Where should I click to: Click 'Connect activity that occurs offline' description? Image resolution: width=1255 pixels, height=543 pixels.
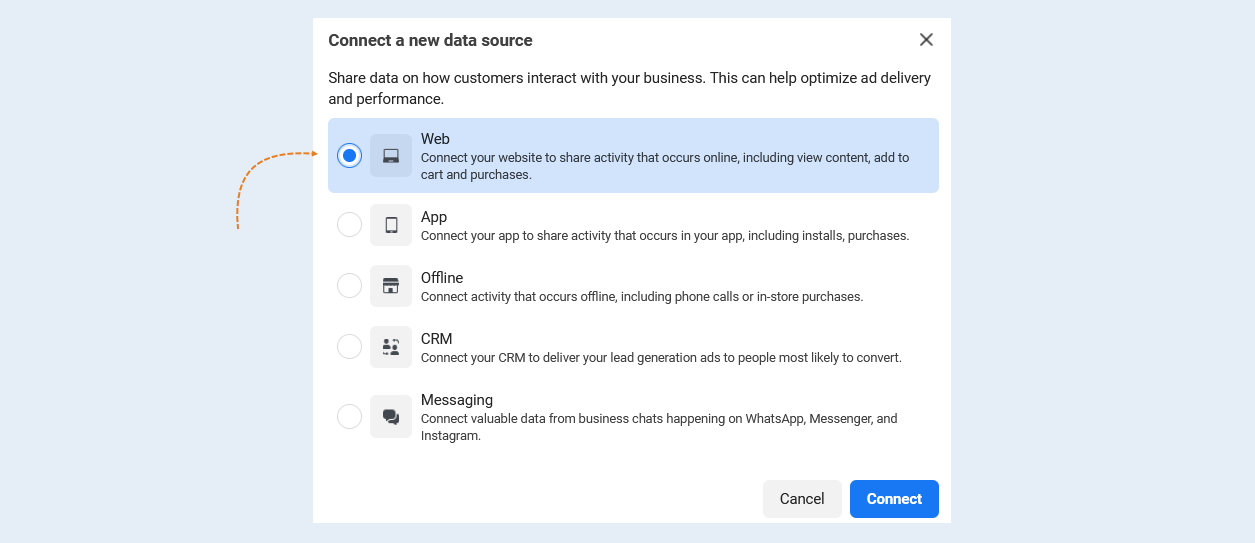[x=642, y=297]
